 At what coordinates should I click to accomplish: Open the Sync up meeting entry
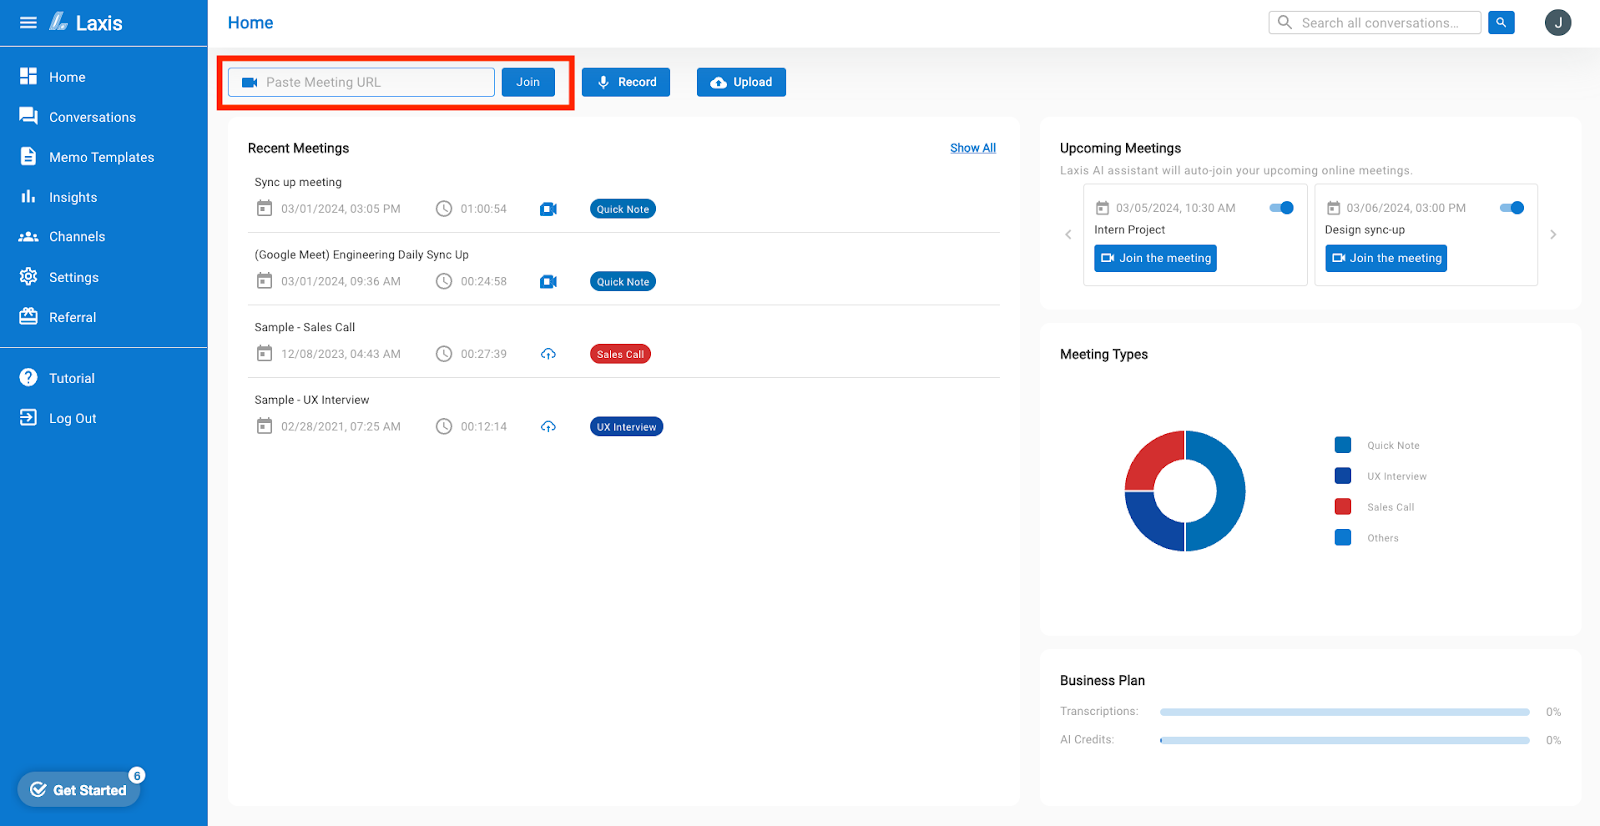click(298, 182)
